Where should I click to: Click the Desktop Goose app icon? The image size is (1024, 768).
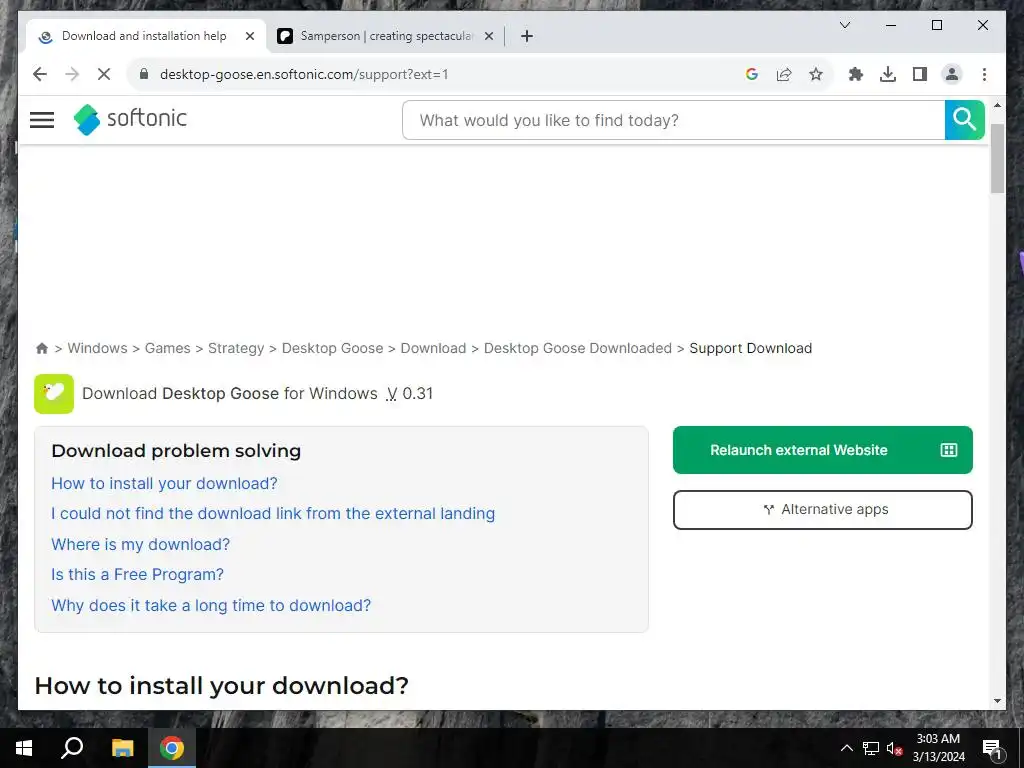coord(54,394)
